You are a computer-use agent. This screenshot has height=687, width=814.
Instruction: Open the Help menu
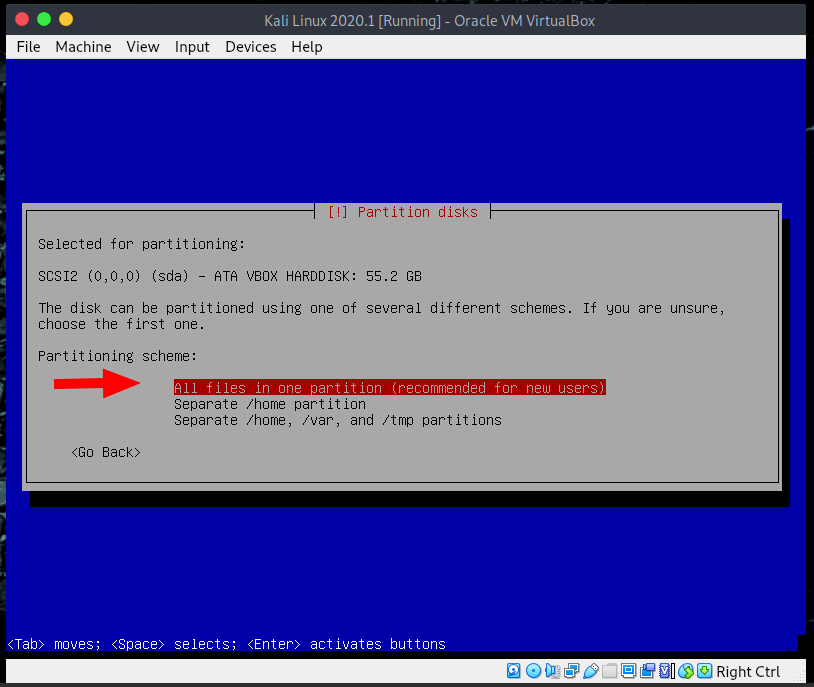[307, 47]
